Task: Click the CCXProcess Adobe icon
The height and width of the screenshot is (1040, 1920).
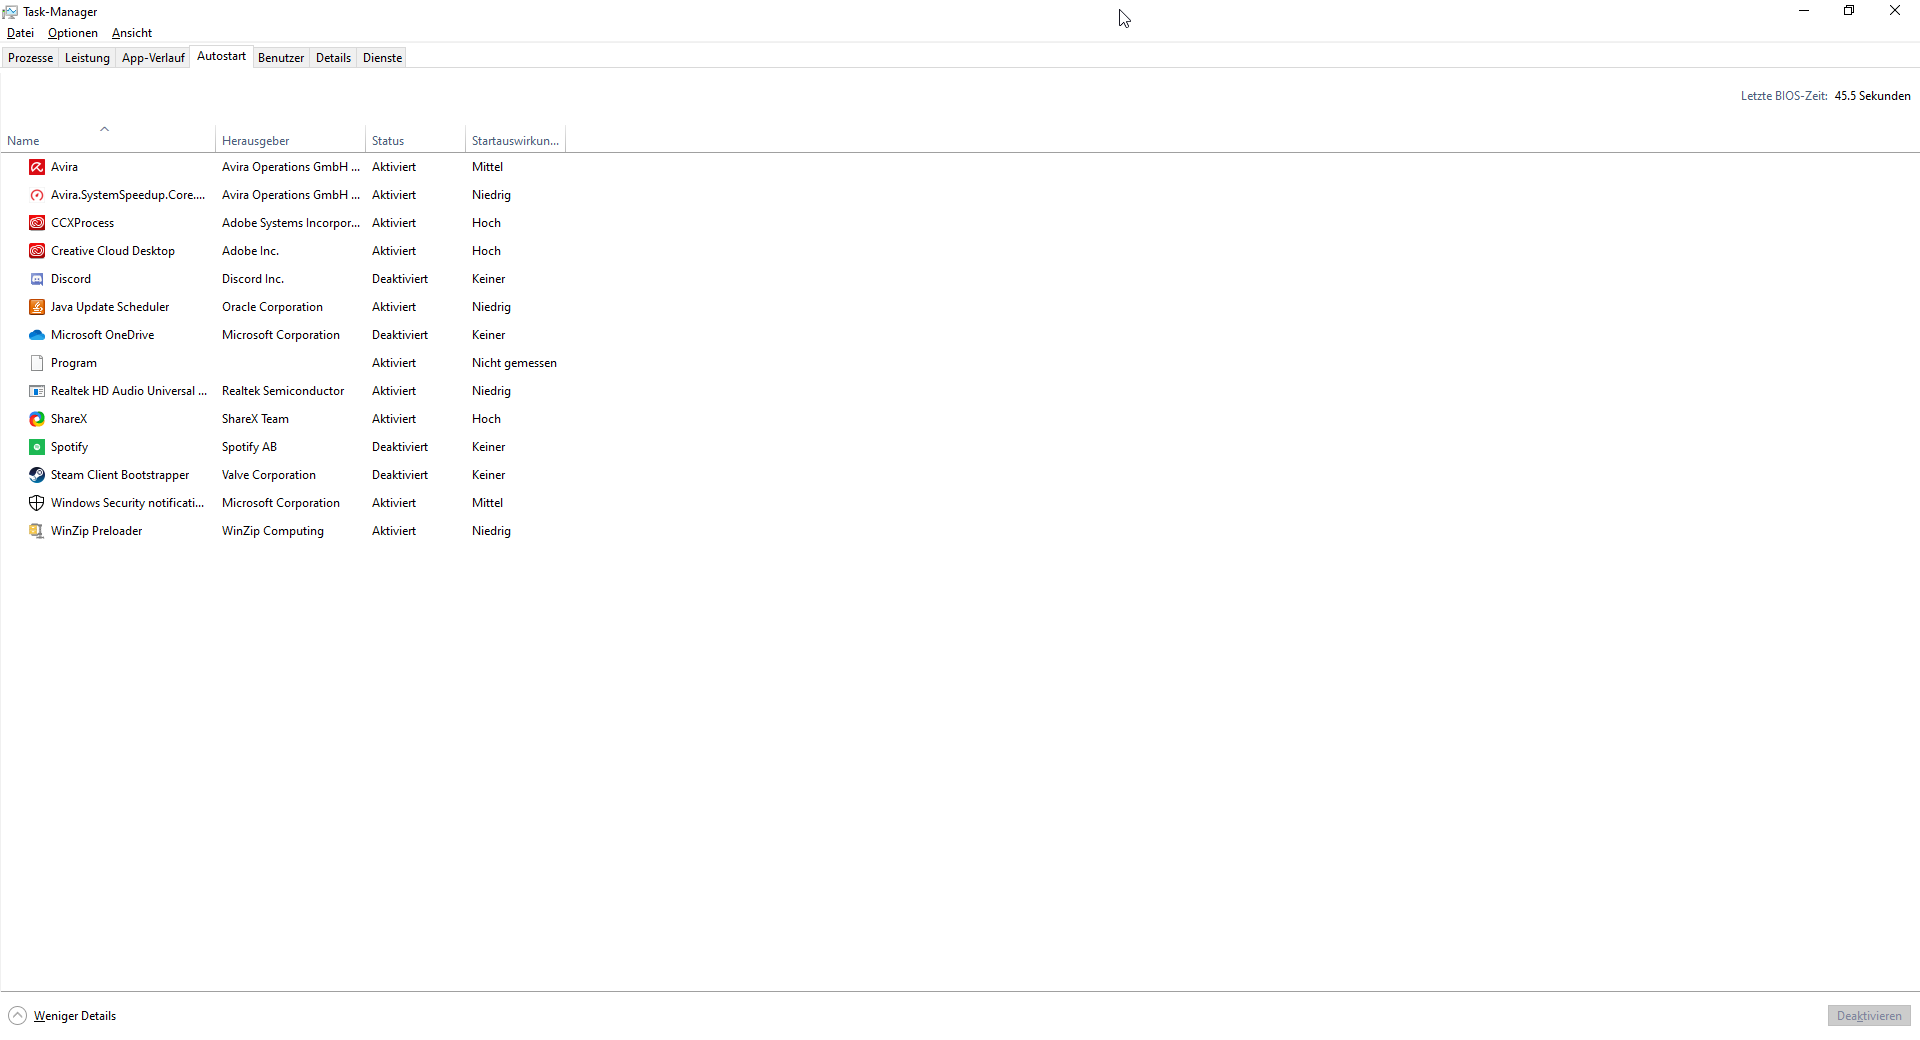Action: click(x=37, y=223)
